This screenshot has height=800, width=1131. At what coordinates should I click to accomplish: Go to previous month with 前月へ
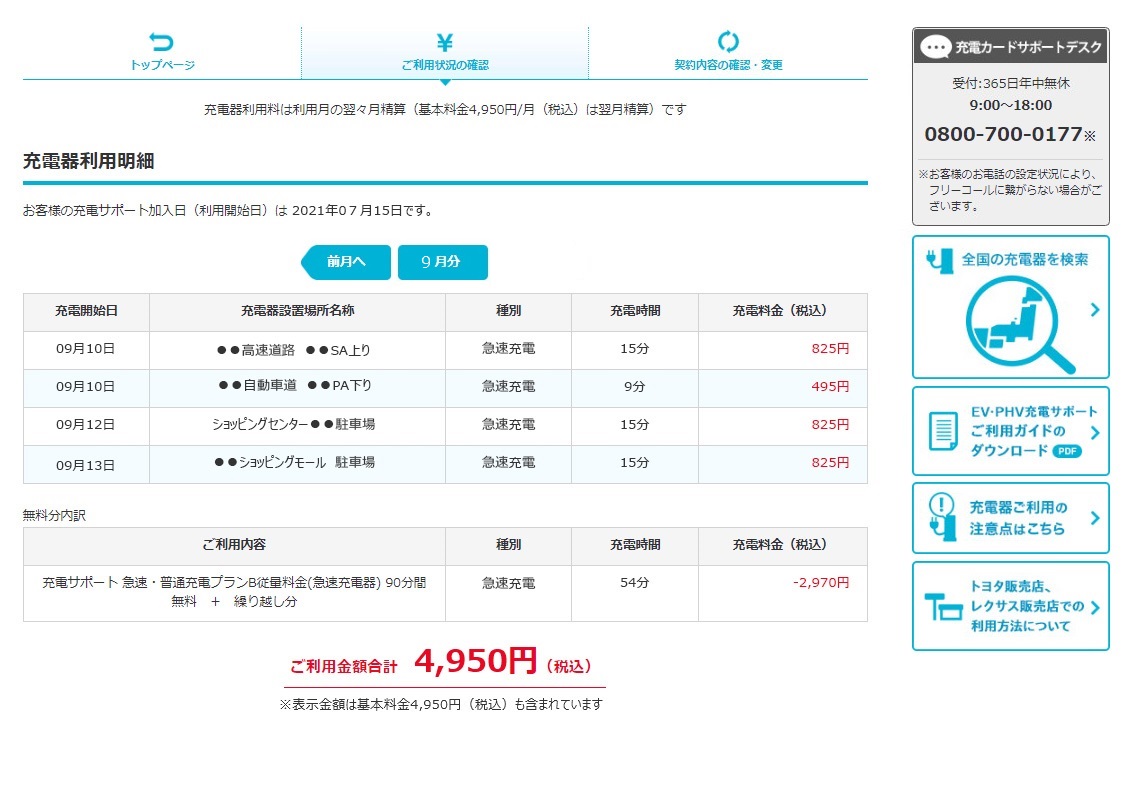click(x=346, y=262)
